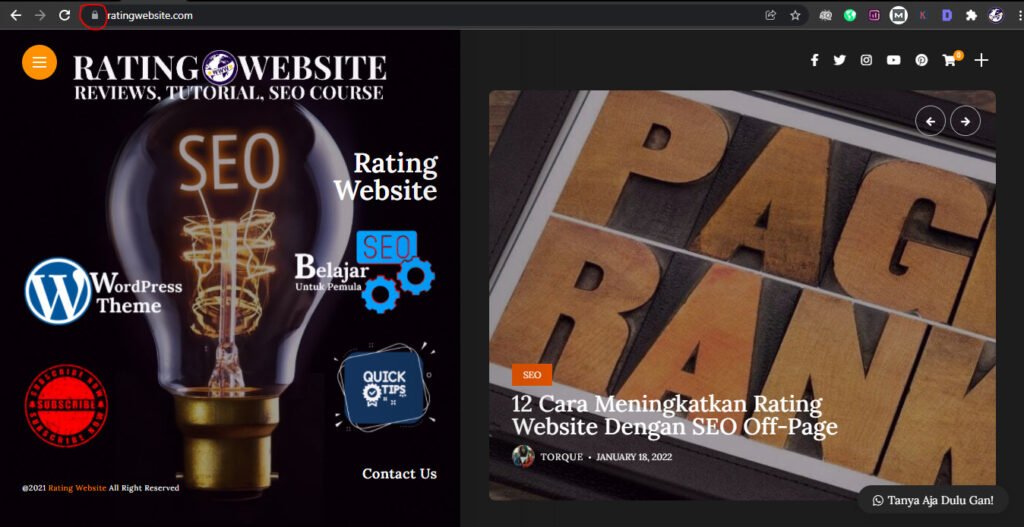Open the puzzle-piece extensions menu
The height and width of the screenshot is (527, 1024).
[x=971, y=15]
